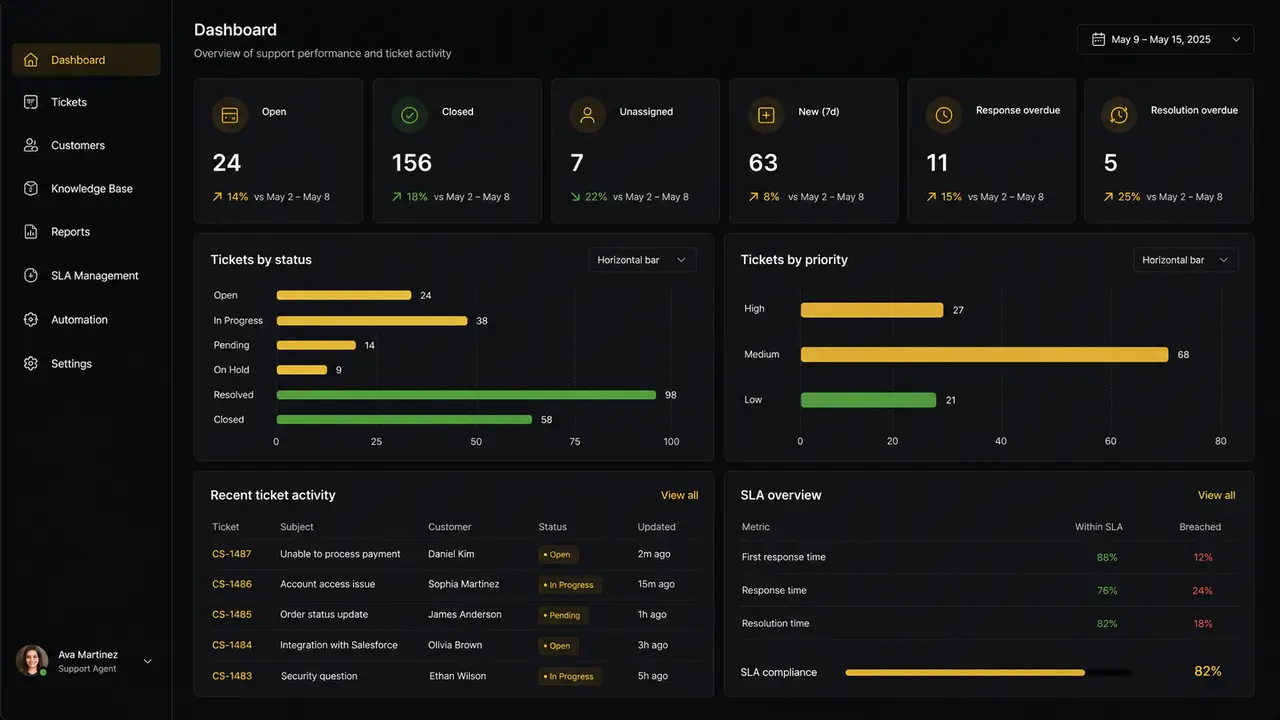Click Response time breached 24% value

coord(1202,590)
